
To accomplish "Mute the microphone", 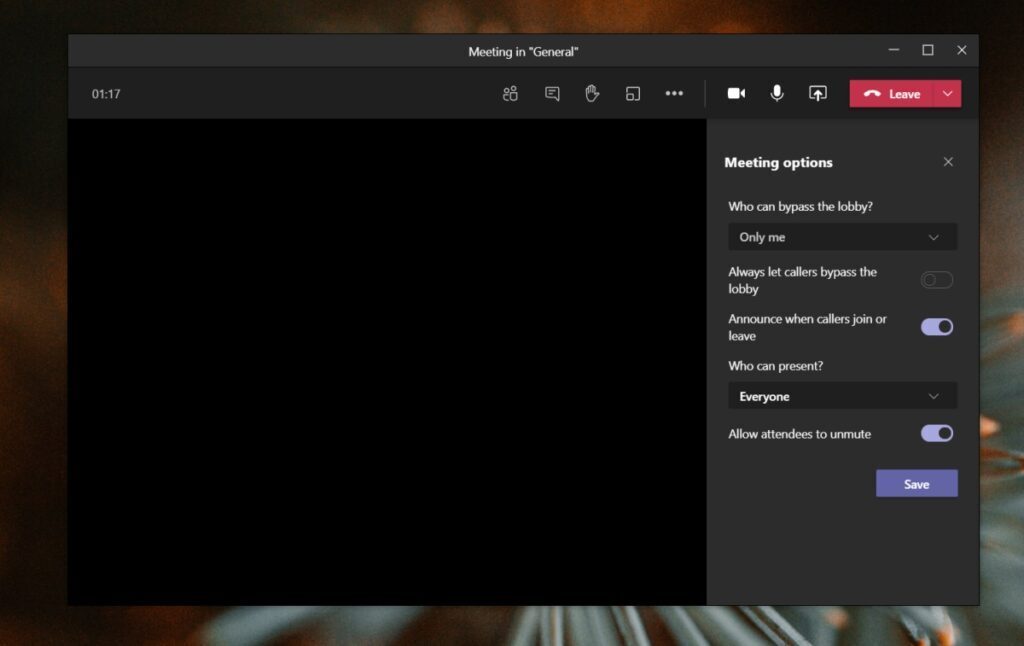I will 777,93.
